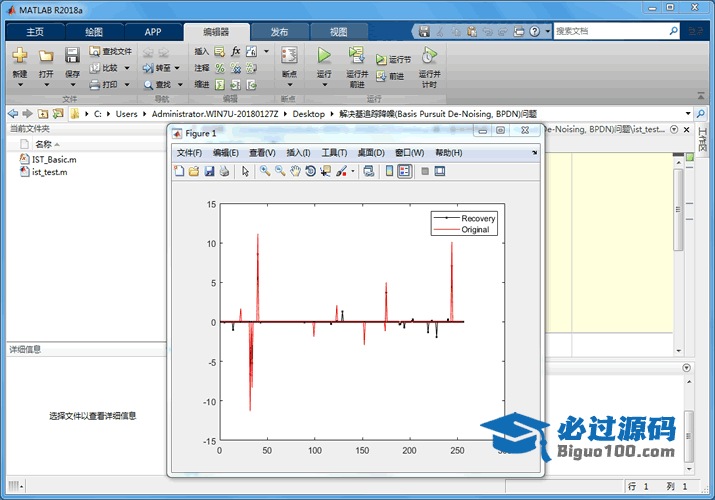Click the search documentation input field

[611, 31]
